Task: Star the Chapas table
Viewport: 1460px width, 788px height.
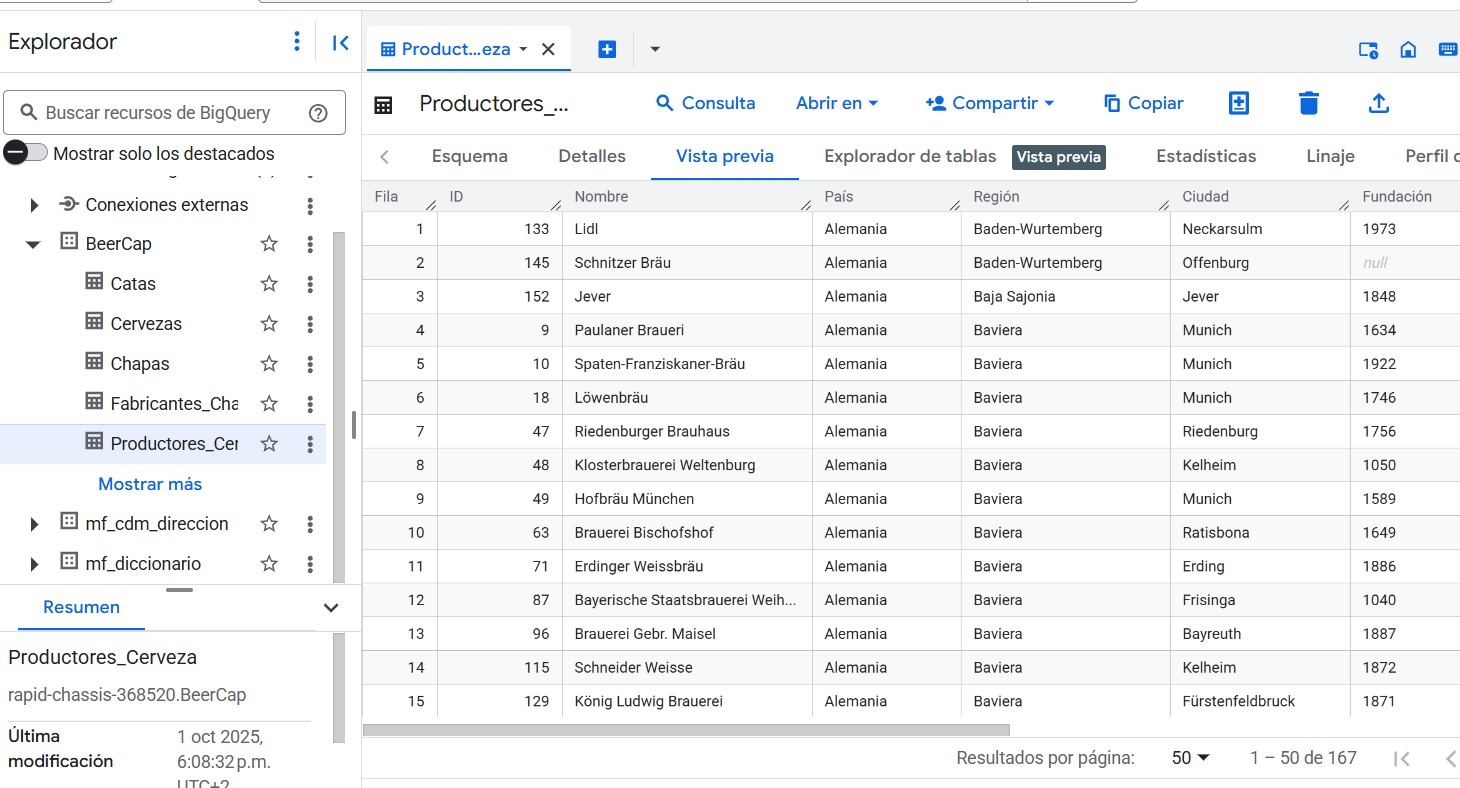Action: (x=269, y=364)
